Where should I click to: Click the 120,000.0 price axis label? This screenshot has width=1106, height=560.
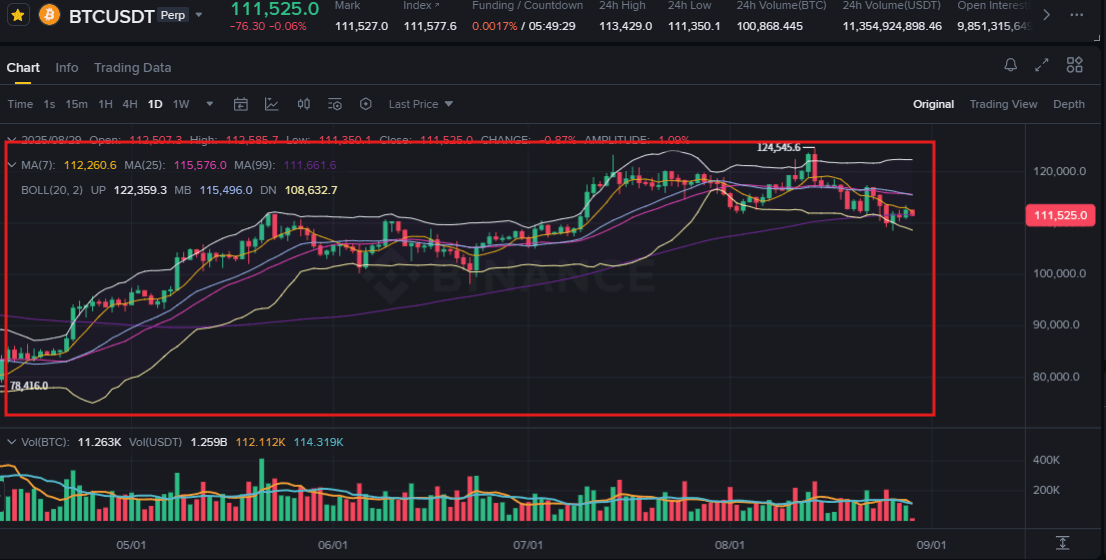point(1057,171)
